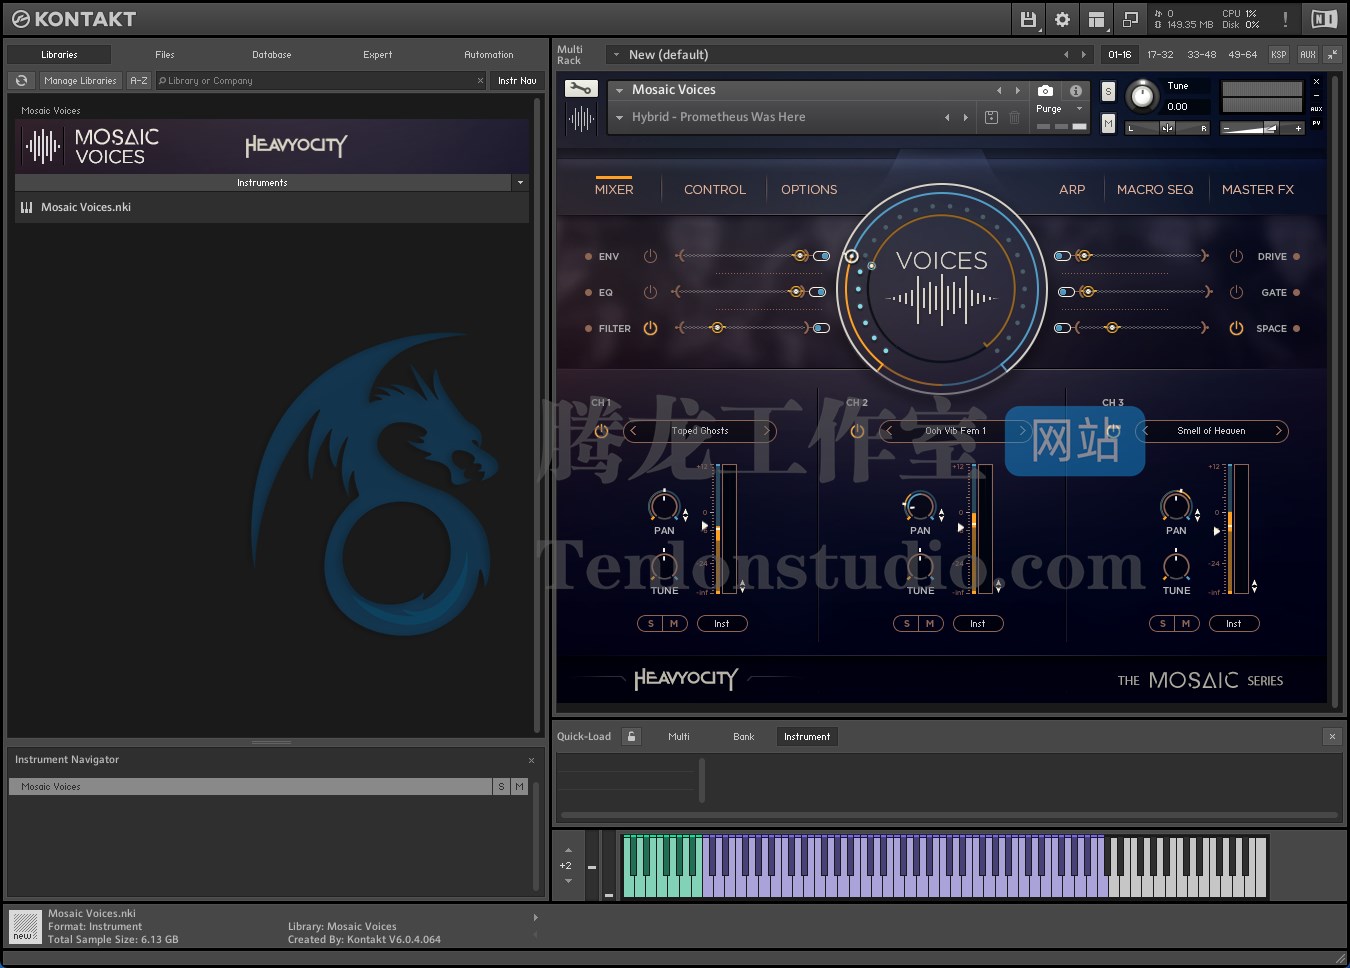Open the Instruments list dropdown in the library browser
The width and height of the screenshot is (1350, 968).
[x=520, y=182]
